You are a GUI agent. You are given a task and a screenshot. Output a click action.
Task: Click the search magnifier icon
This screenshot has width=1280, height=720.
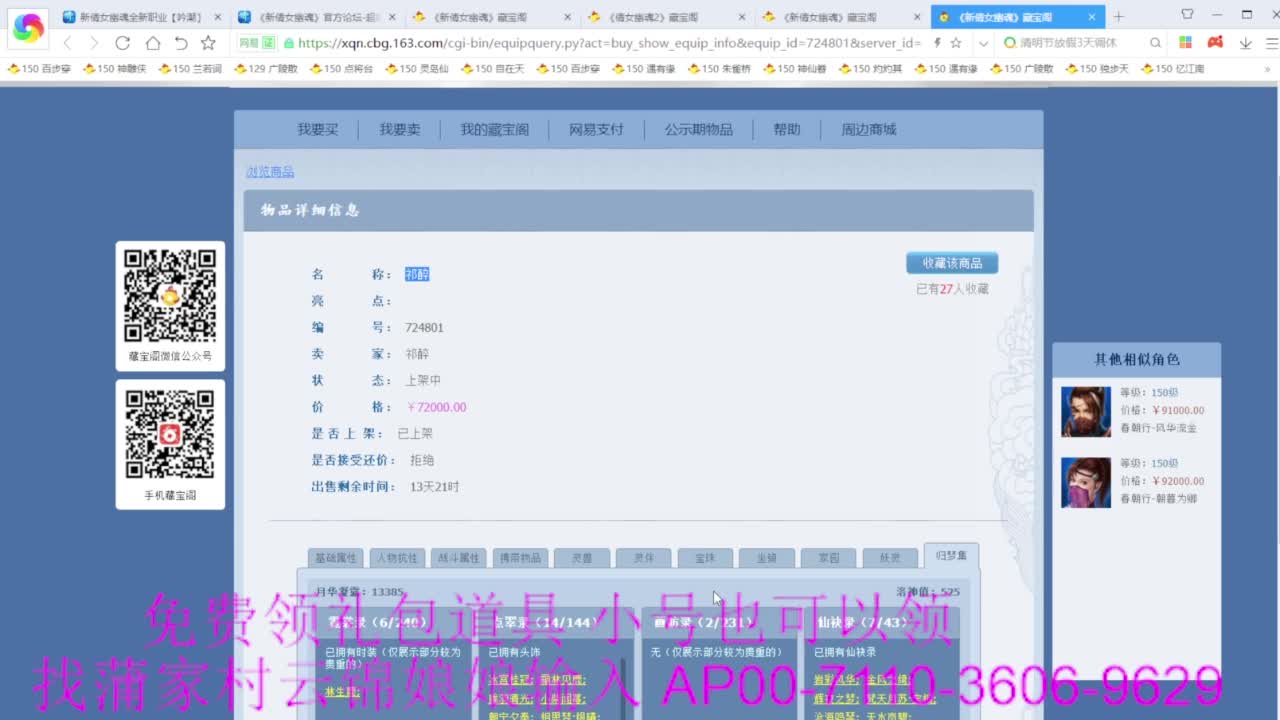click(x=1156, y=43)
